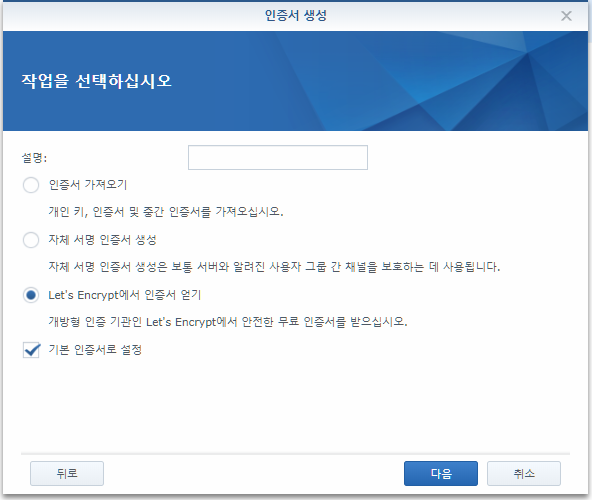Go back with the 뒤로 button
592x500 pixels.
tap(67, 473)
